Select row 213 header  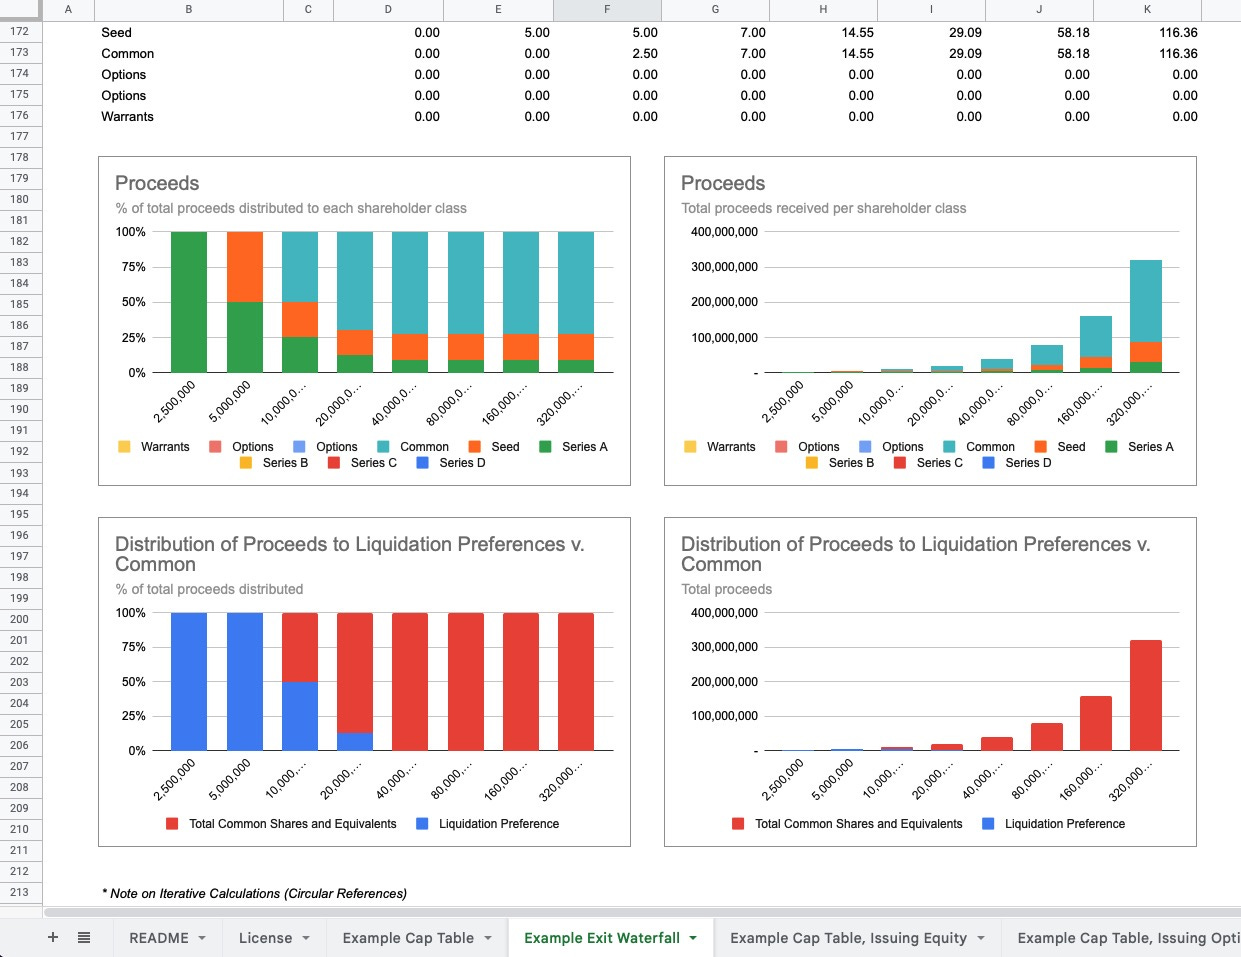click(x=17, y=892)
